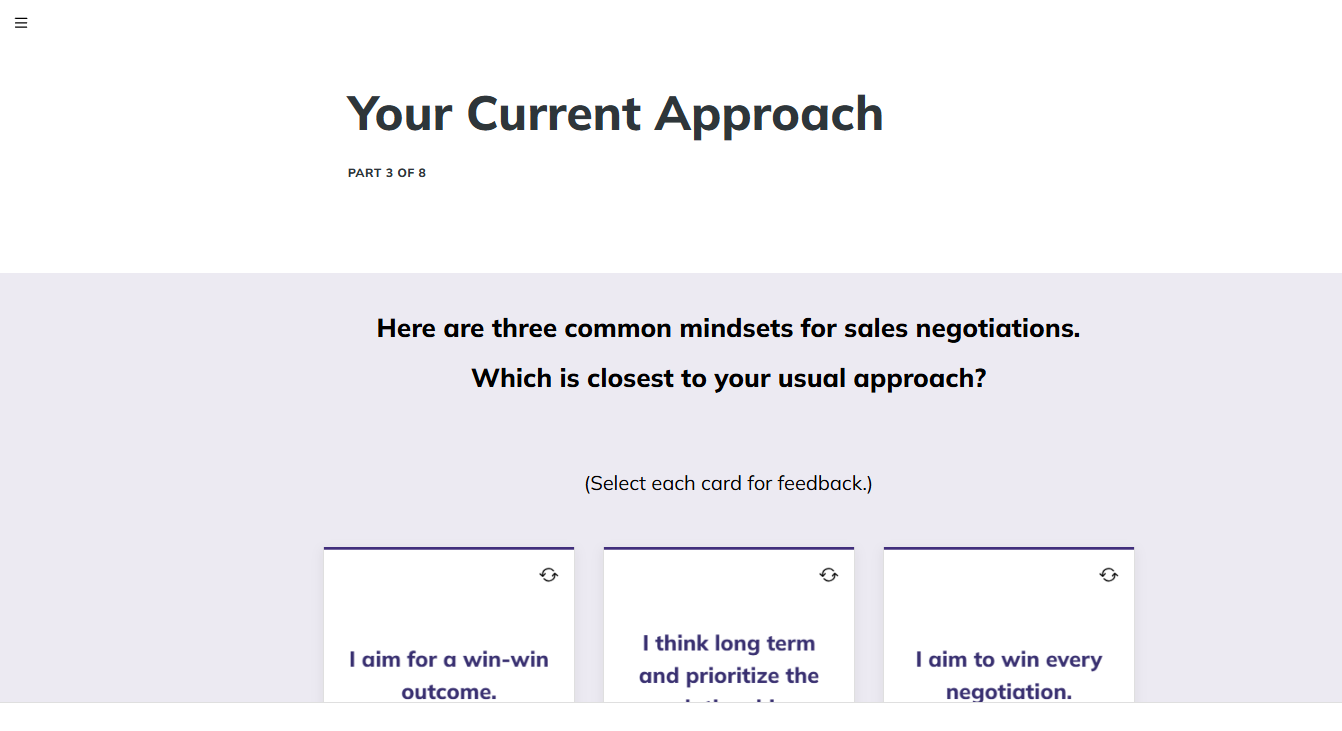
Task: Click the "Here are three common mindsets" heading
Action: pyautogui.click(x=729, y=328)
